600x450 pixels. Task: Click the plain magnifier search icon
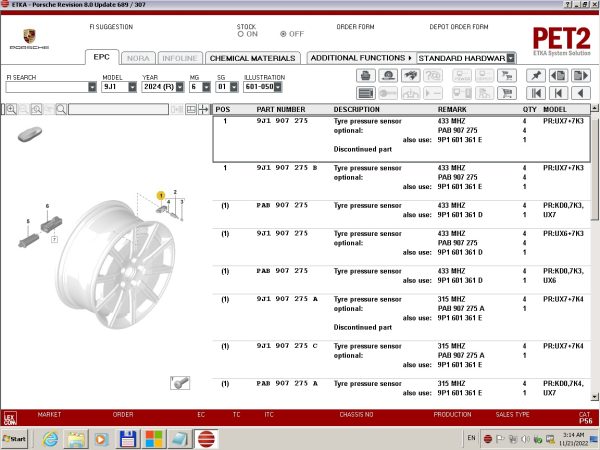(x=61, y=109)
